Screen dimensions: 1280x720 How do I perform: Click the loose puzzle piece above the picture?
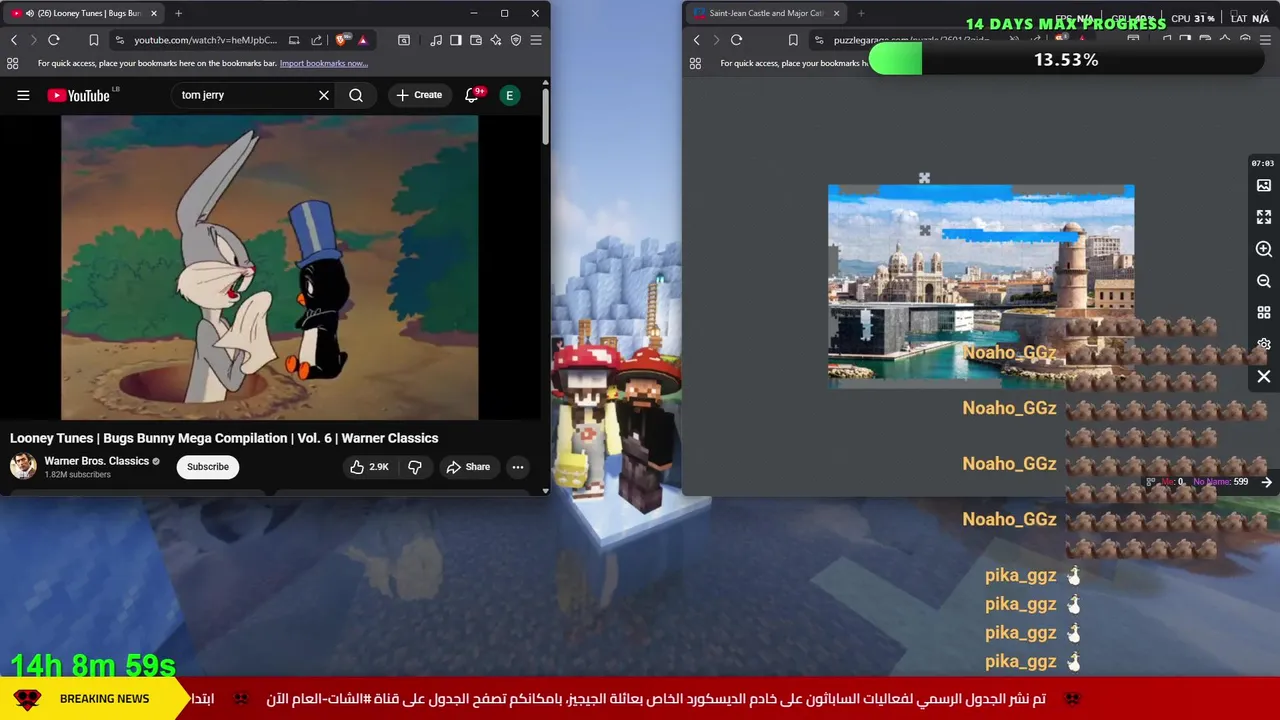tap(924, 178)
